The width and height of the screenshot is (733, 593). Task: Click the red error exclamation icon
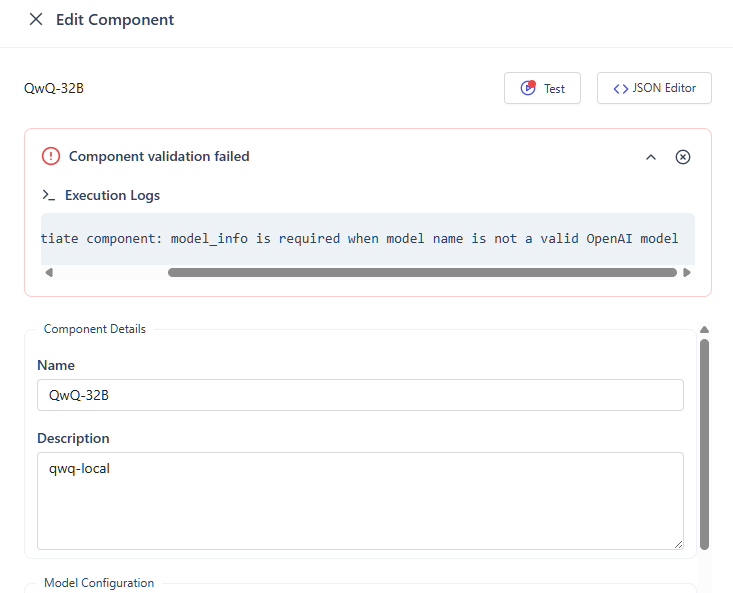pyautogui.click(x=51, y=156)
